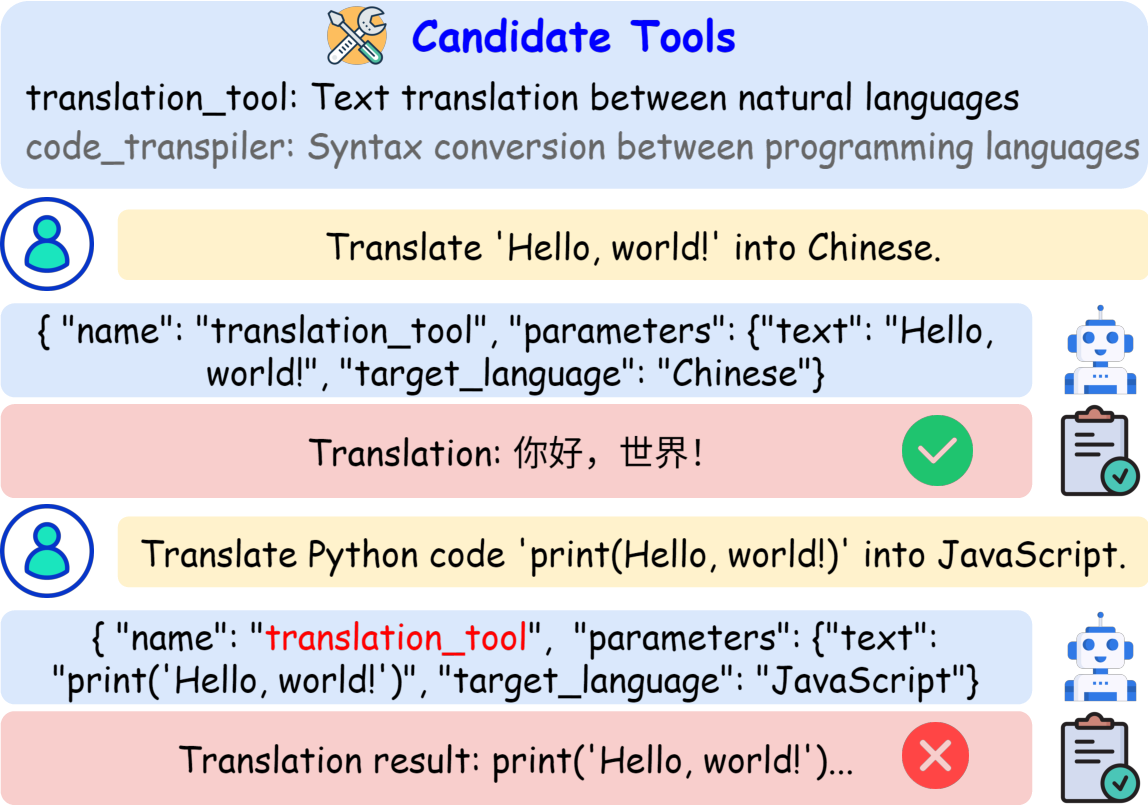Select the grayed code_transpiler description line
This screenshot has width=1148, height=805.
click(582, 148)
